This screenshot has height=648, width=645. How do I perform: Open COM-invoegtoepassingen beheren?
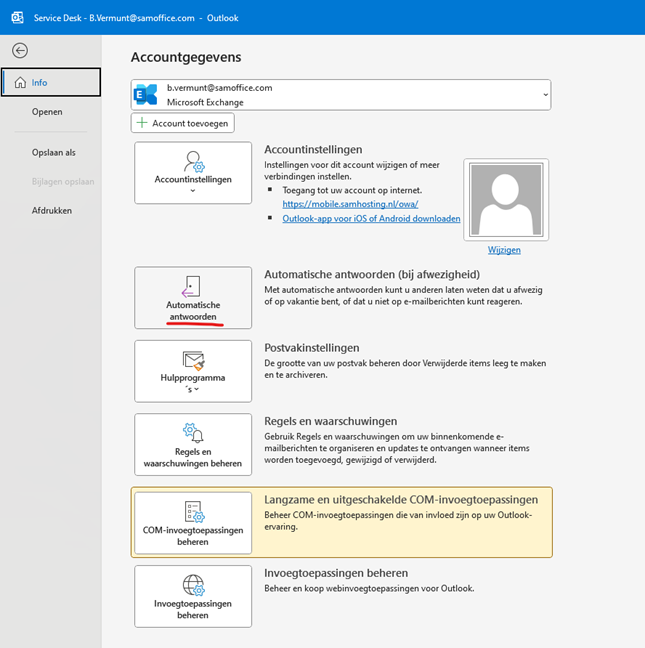pyautogui.click(x=193, y=523)
